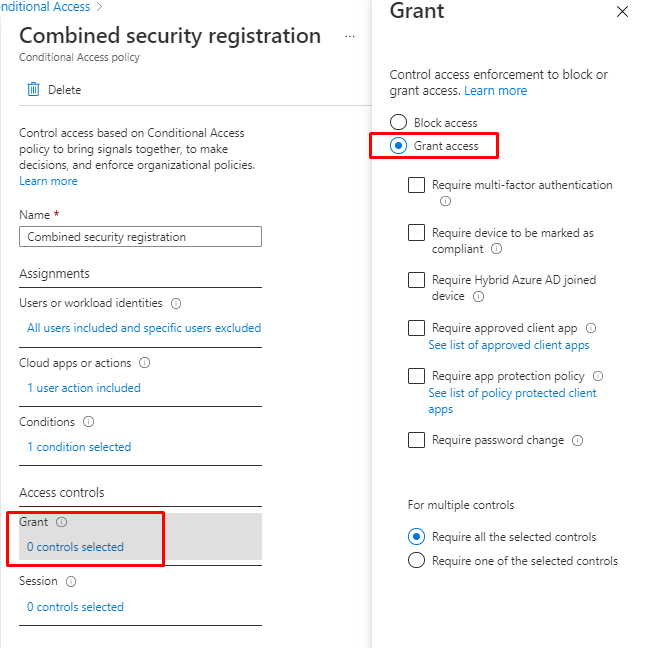Screen dimensions: 646x648
Task: Open the 1 user action included link
Action: click(84, 388)
